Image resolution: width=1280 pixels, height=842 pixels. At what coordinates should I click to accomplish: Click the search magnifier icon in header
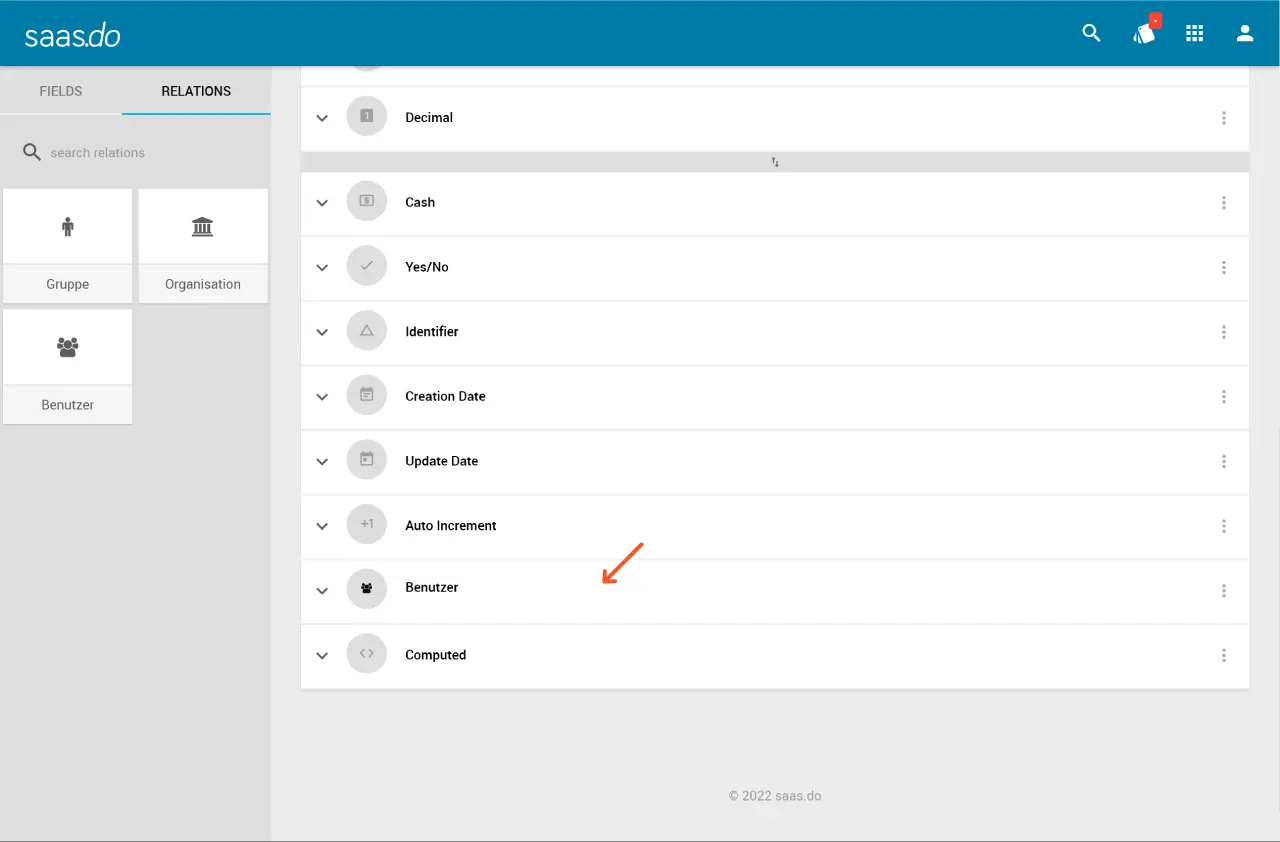coord(1091,33)
